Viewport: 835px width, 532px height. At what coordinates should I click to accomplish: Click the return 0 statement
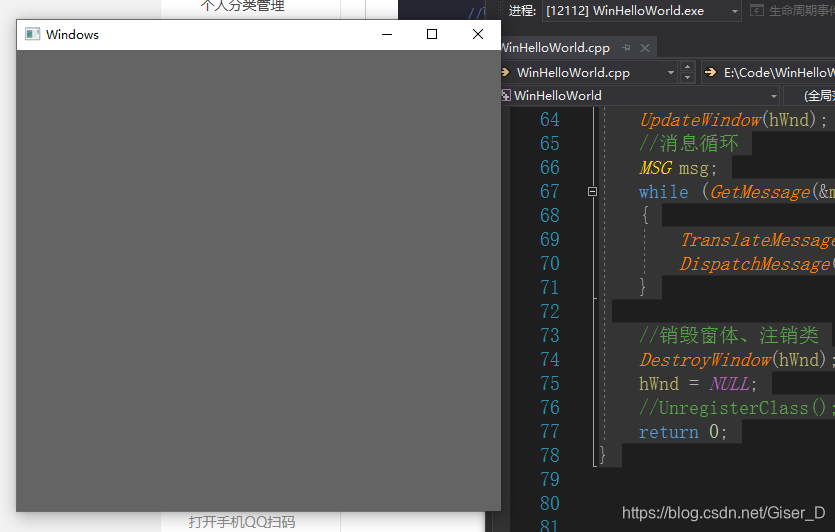683,432
